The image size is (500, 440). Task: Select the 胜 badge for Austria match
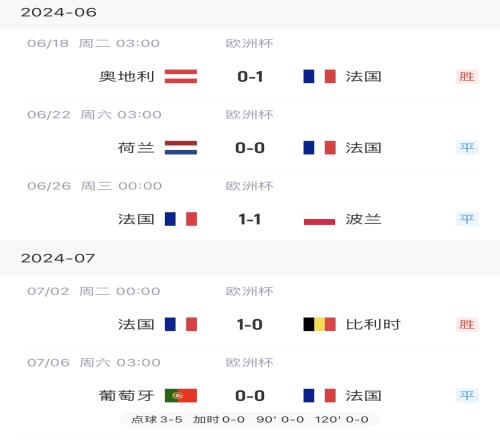pos(467,77)
